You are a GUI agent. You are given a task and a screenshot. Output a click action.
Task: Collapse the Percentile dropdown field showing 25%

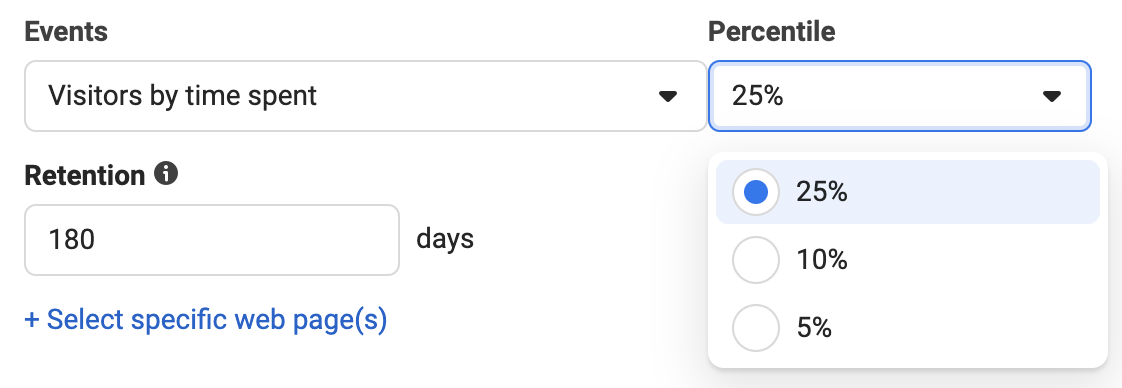[x=900, y=96]
